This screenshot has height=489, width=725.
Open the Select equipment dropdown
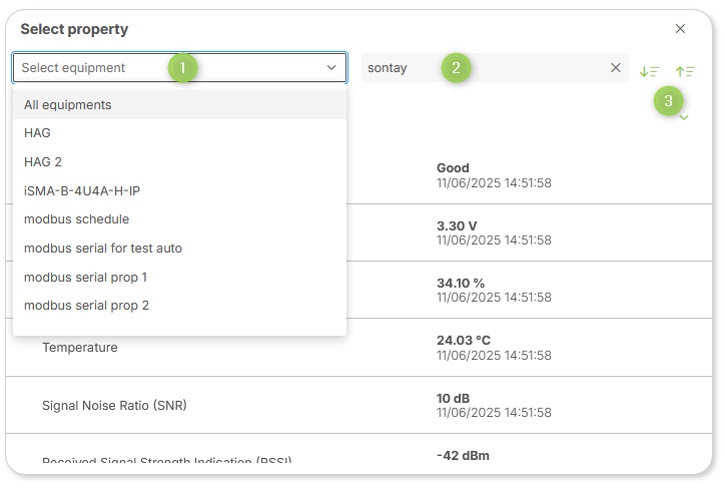tap(179, 67)
